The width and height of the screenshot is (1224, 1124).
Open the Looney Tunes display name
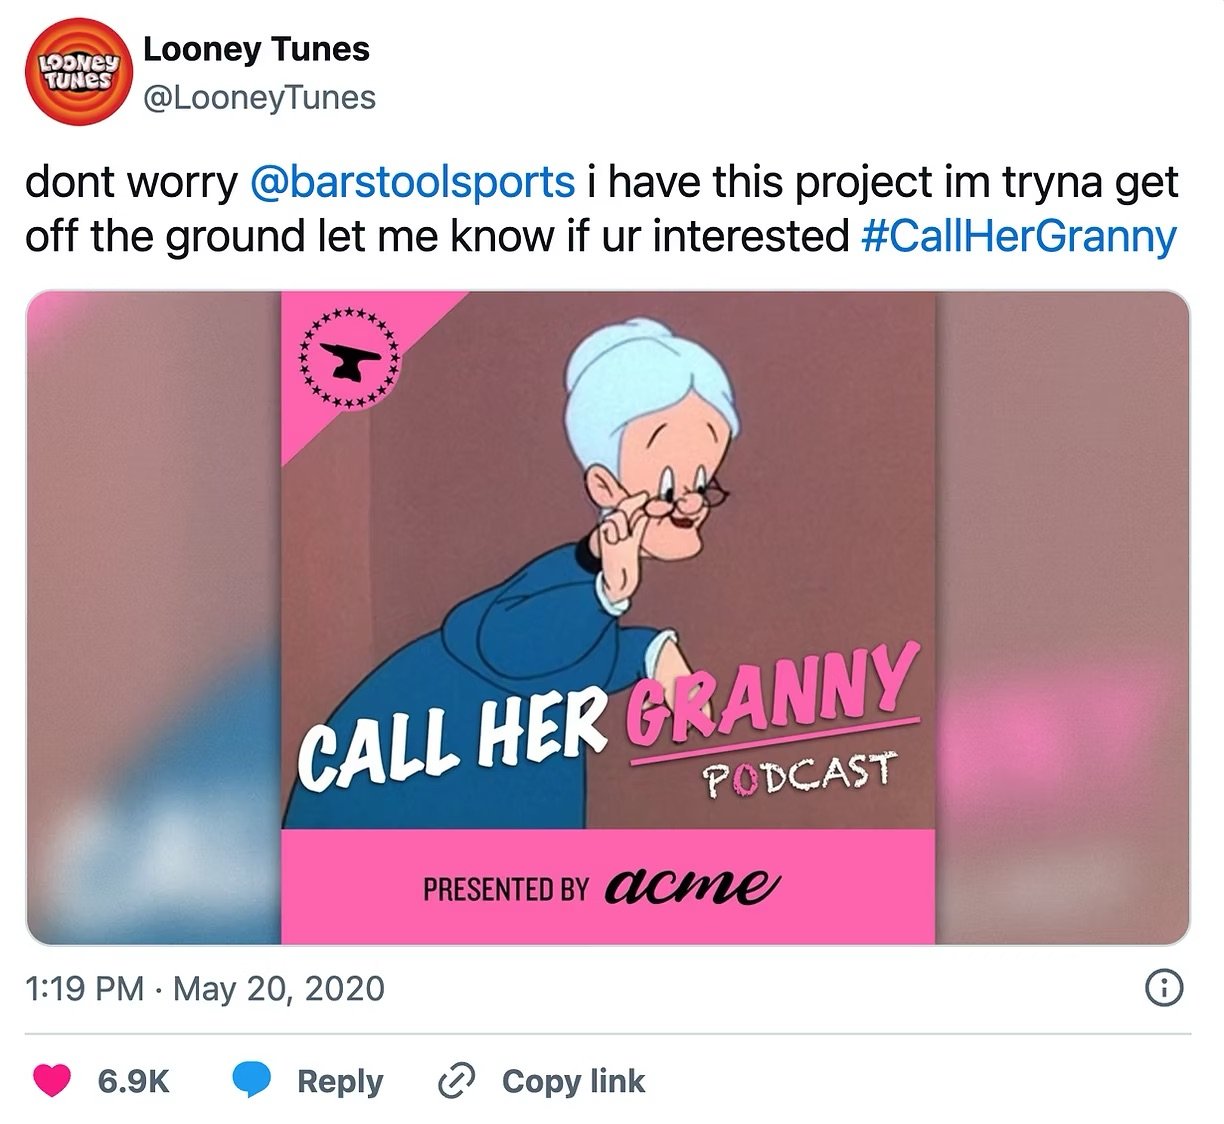(256, 49)
